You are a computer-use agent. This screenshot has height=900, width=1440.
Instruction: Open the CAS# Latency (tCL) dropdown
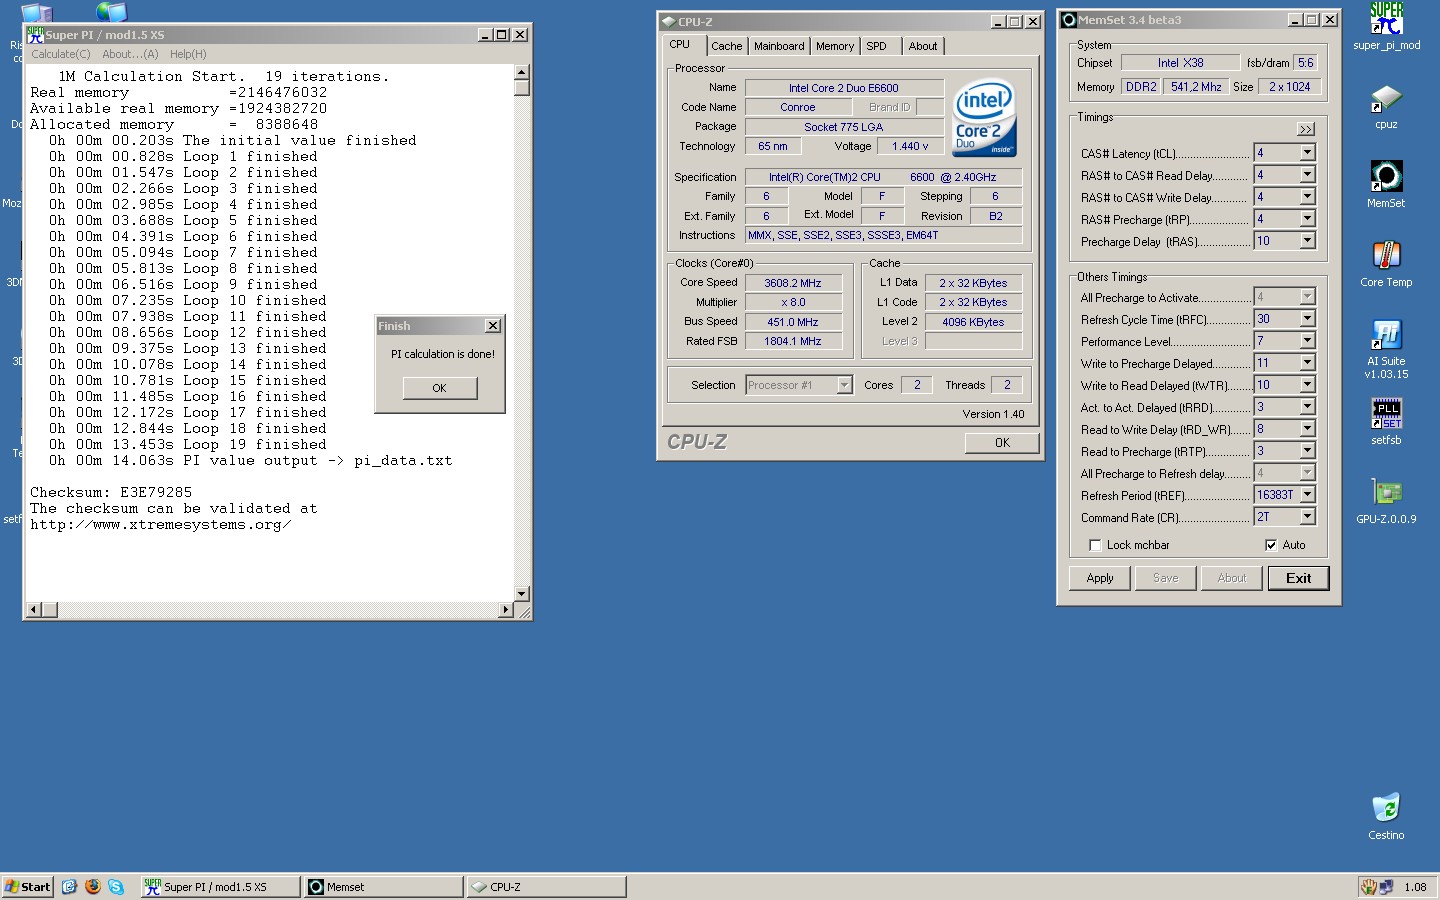coord(1307,153)
